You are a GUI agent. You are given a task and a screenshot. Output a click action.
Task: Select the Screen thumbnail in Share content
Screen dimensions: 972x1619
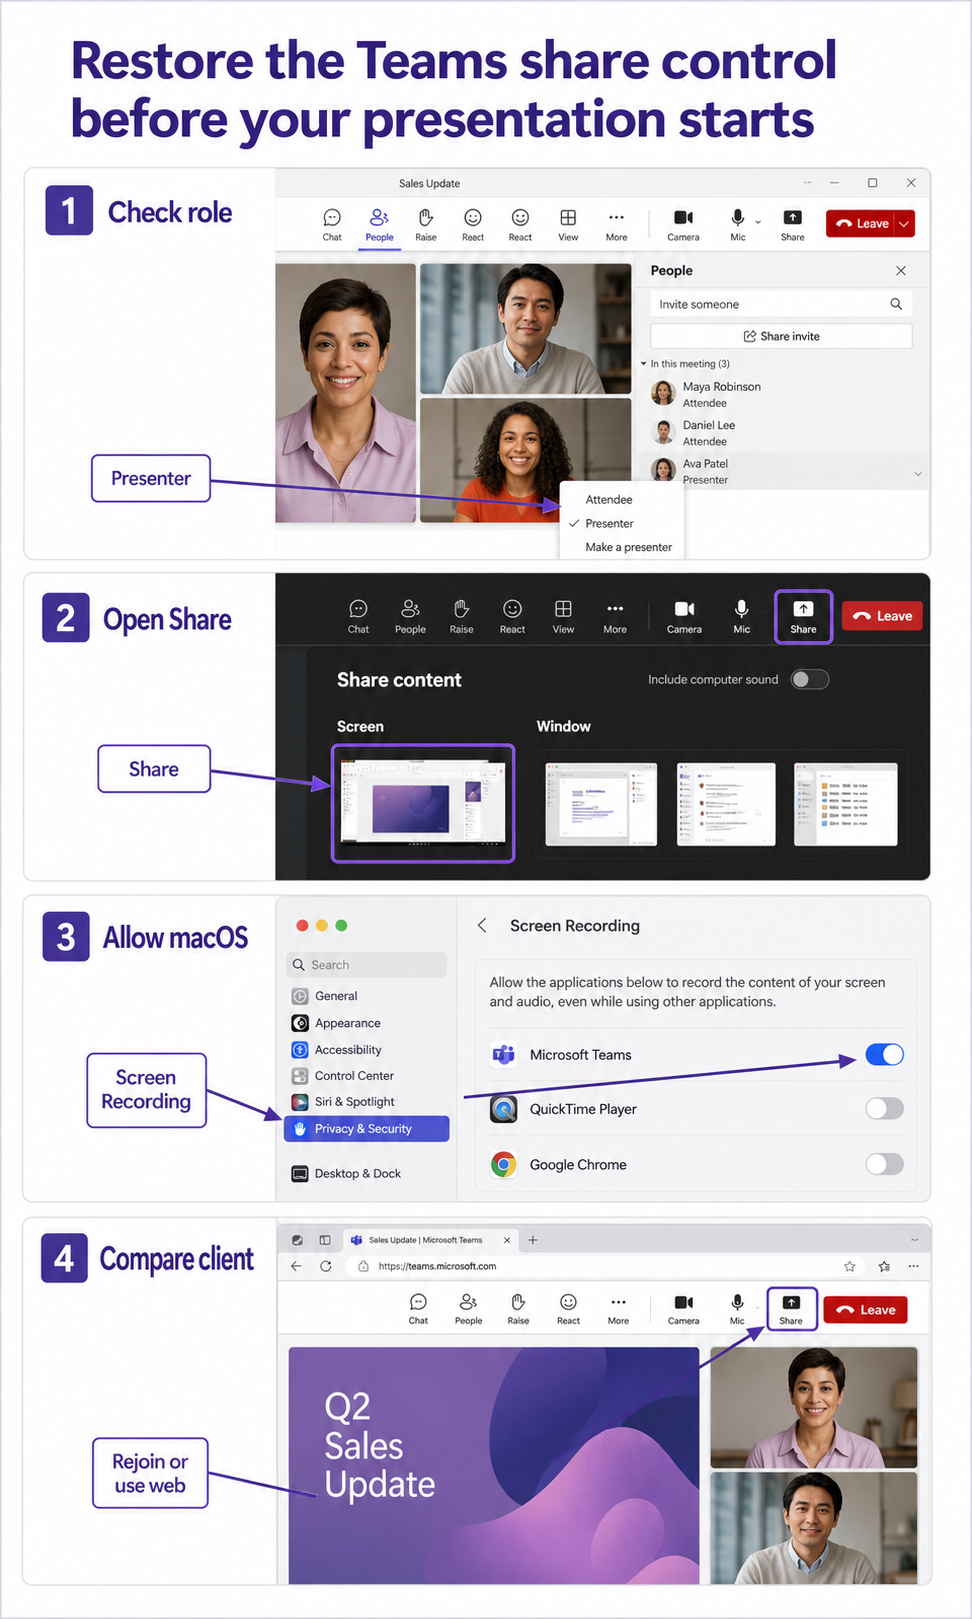(423, 803)
